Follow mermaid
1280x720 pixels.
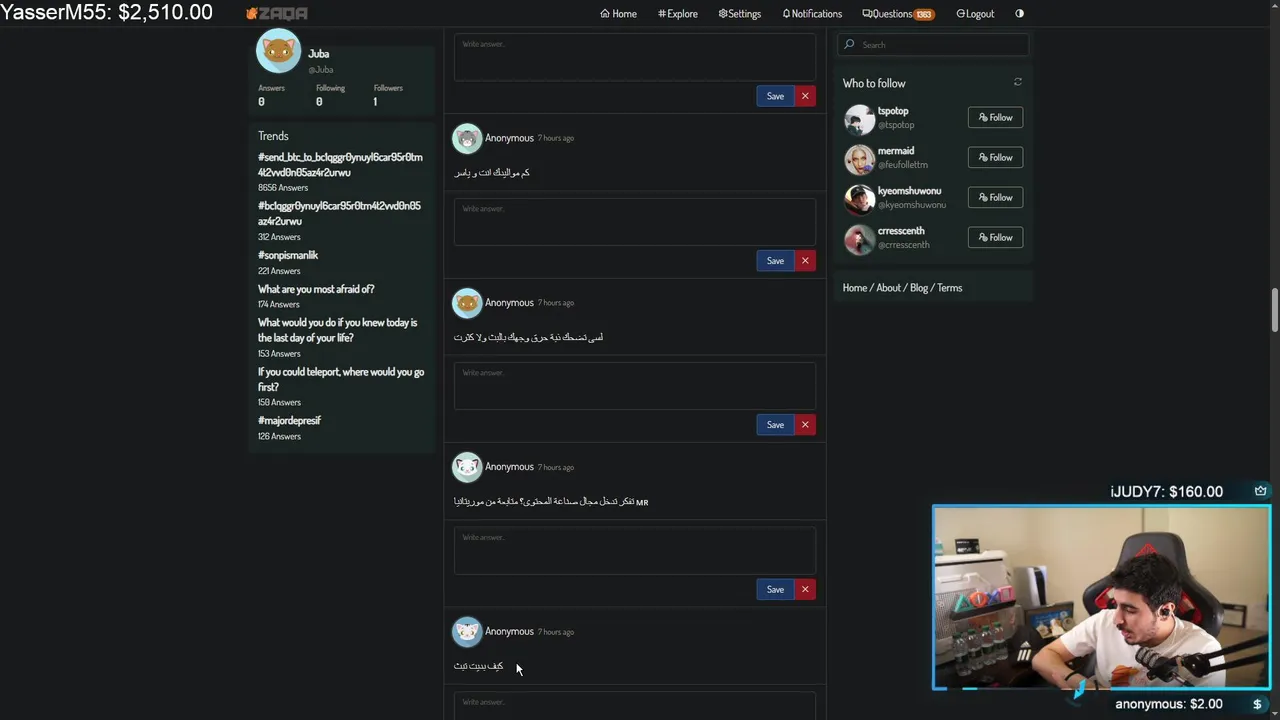pyautogui.click(x=995, y=157)
